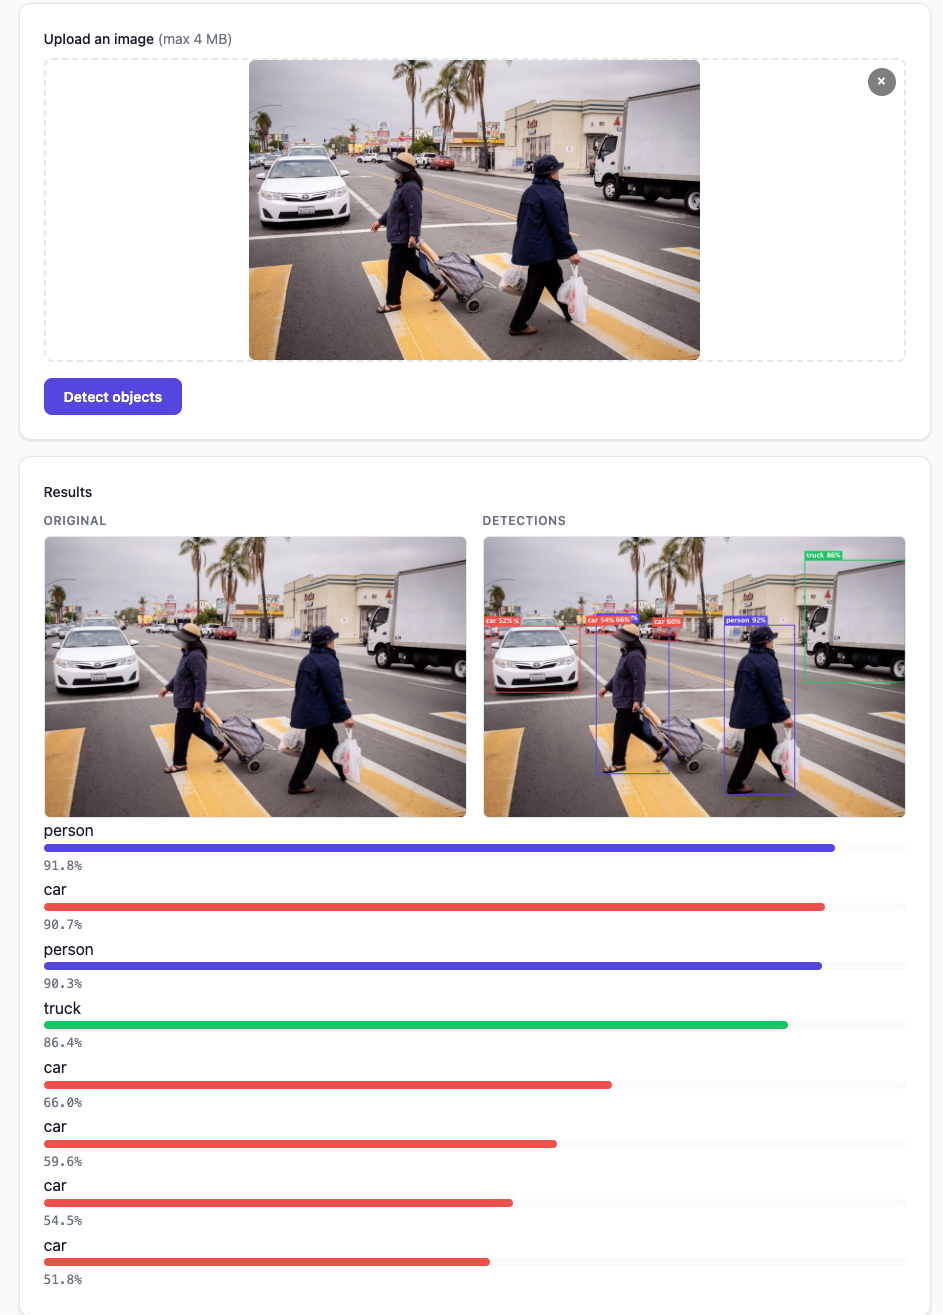
Task: Click the person 91.8% confidence bar
Action: coord(439,848)
